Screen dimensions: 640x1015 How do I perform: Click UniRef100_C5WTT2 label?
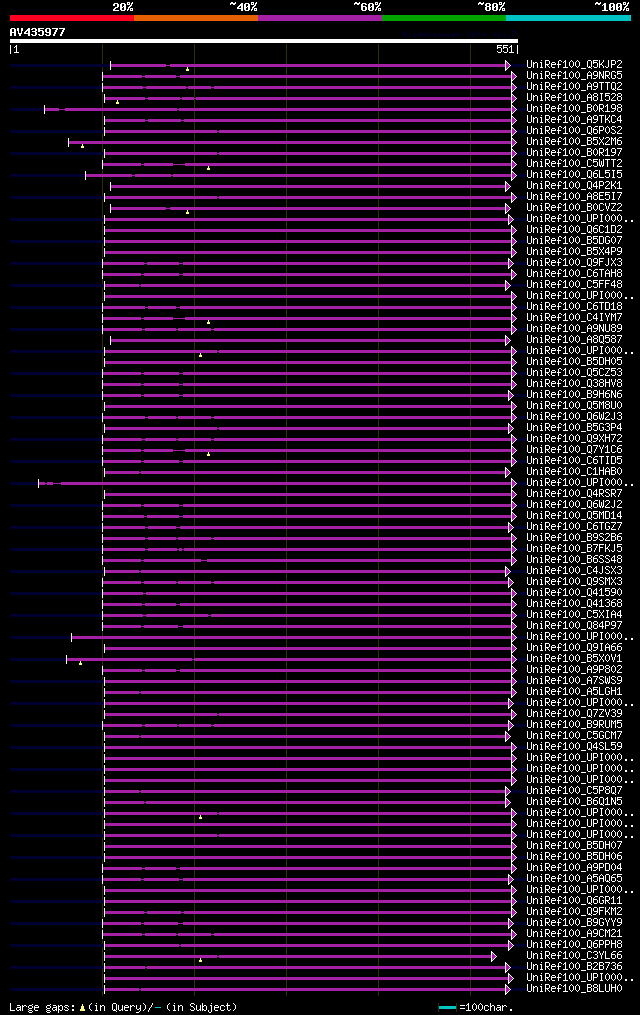tap(574, 164)
